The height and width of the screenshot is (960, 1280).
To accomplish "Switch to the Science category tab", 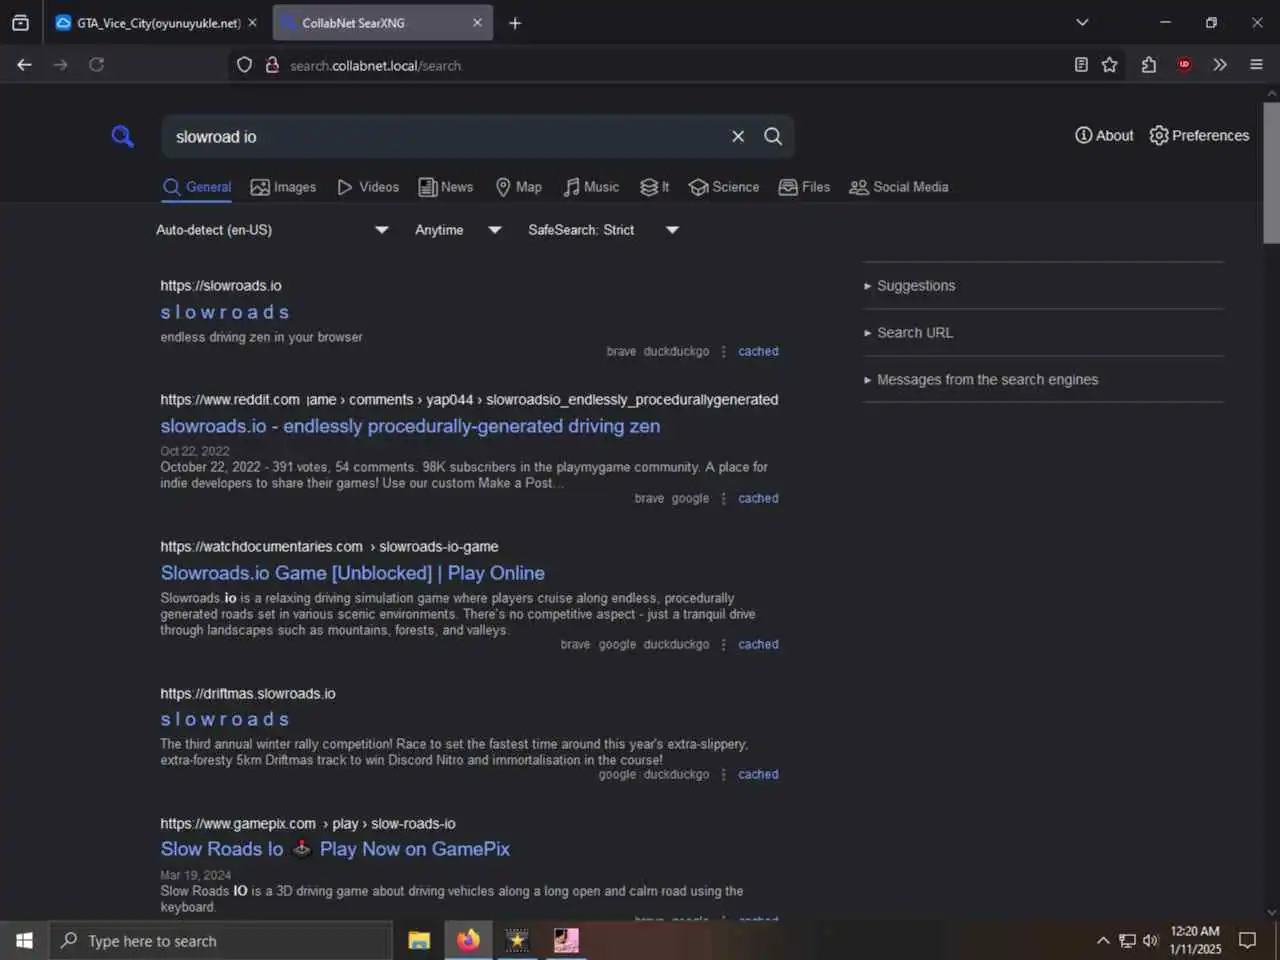I will 724,187.
